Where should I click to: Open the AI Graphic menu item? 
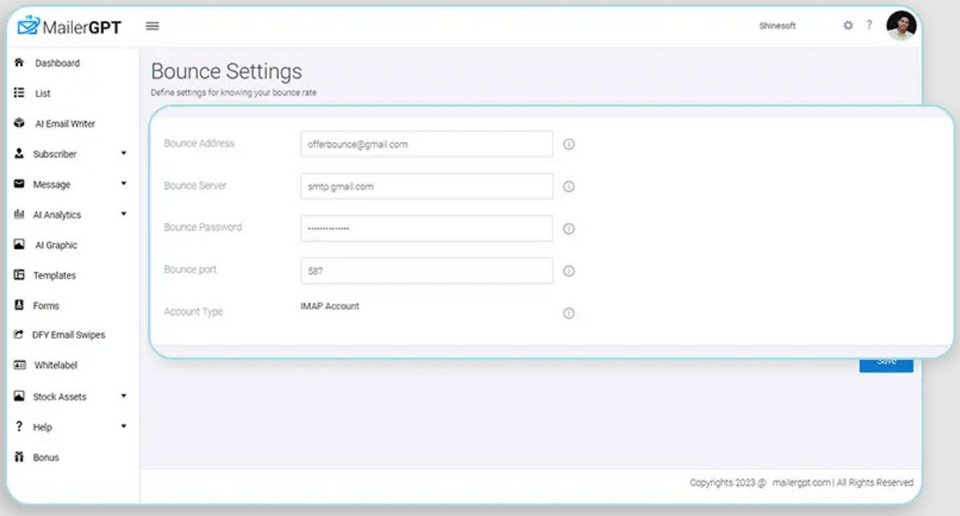[56, 245]
